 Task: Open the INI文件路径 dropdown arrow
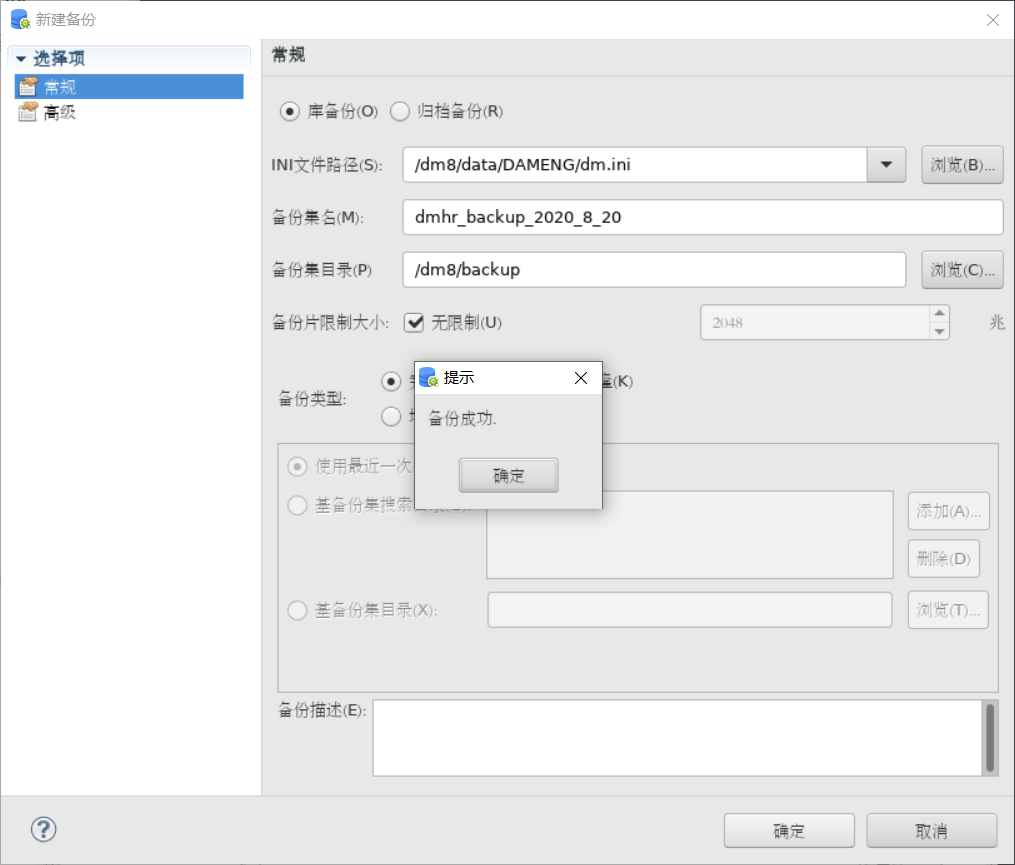886,164
